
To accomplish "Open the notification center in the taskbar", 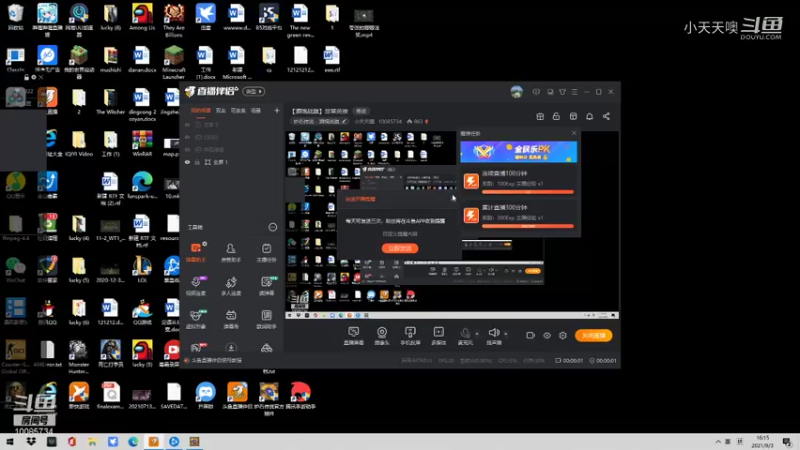I will (788, 442).
